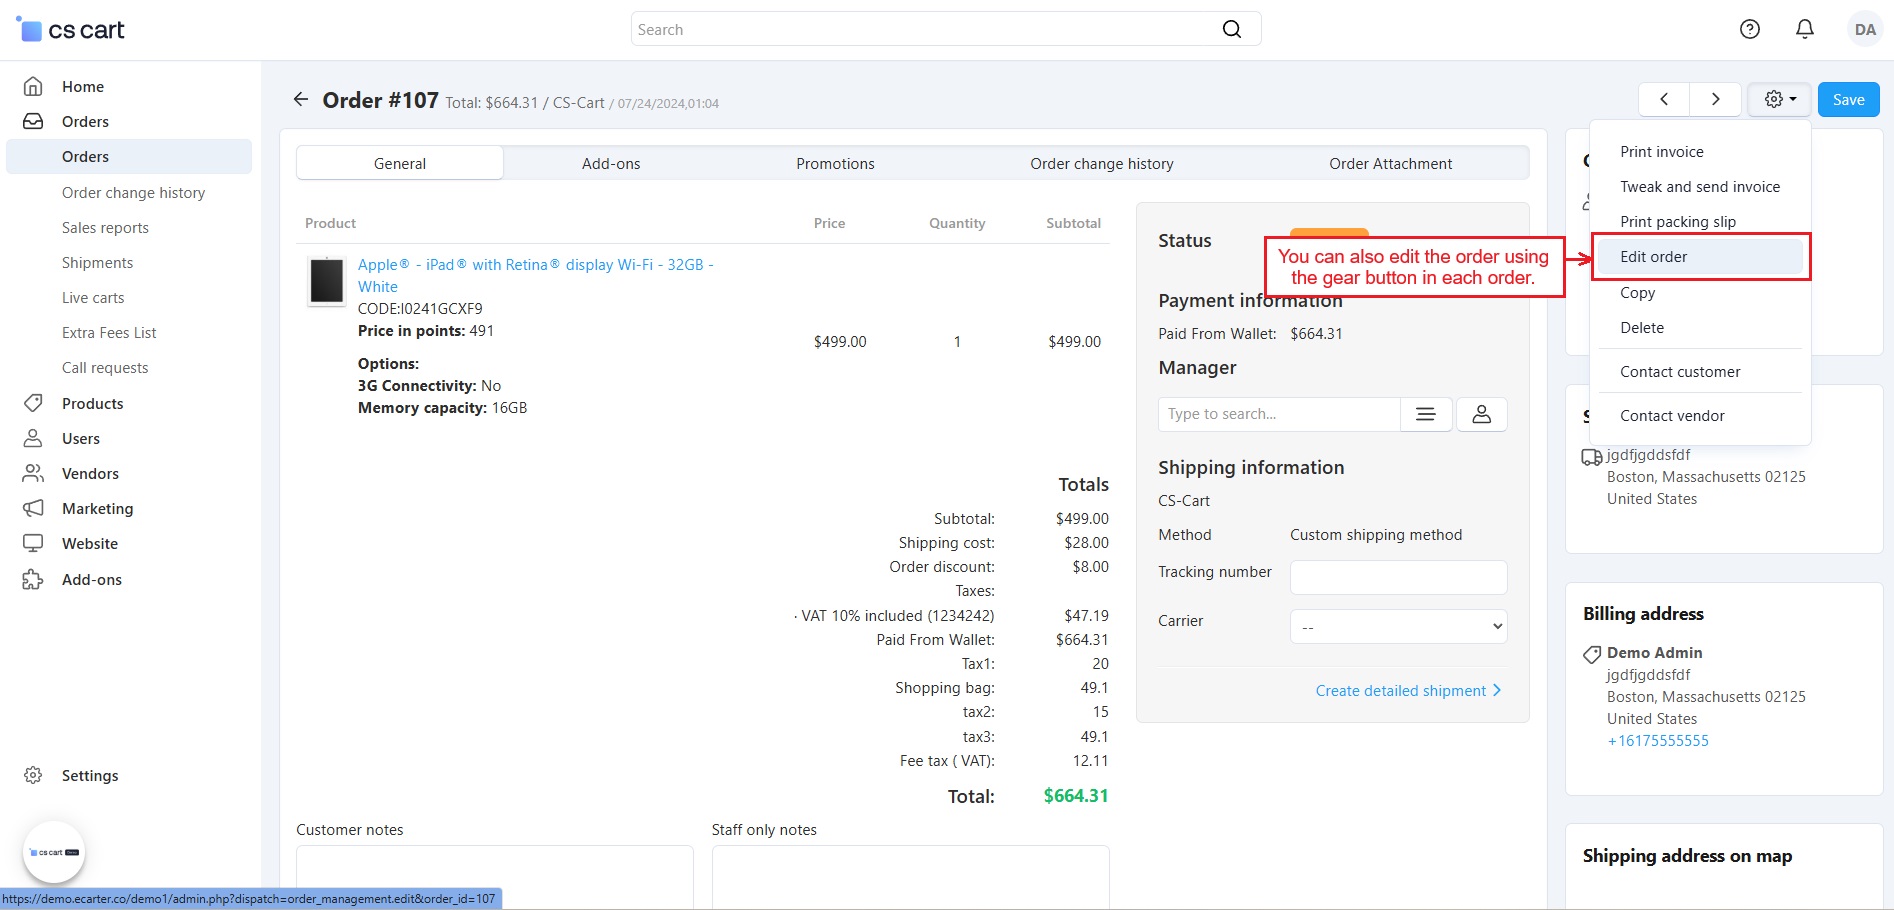
Task: Open manager list using the hamburger icon
Action: point(1426,414)
